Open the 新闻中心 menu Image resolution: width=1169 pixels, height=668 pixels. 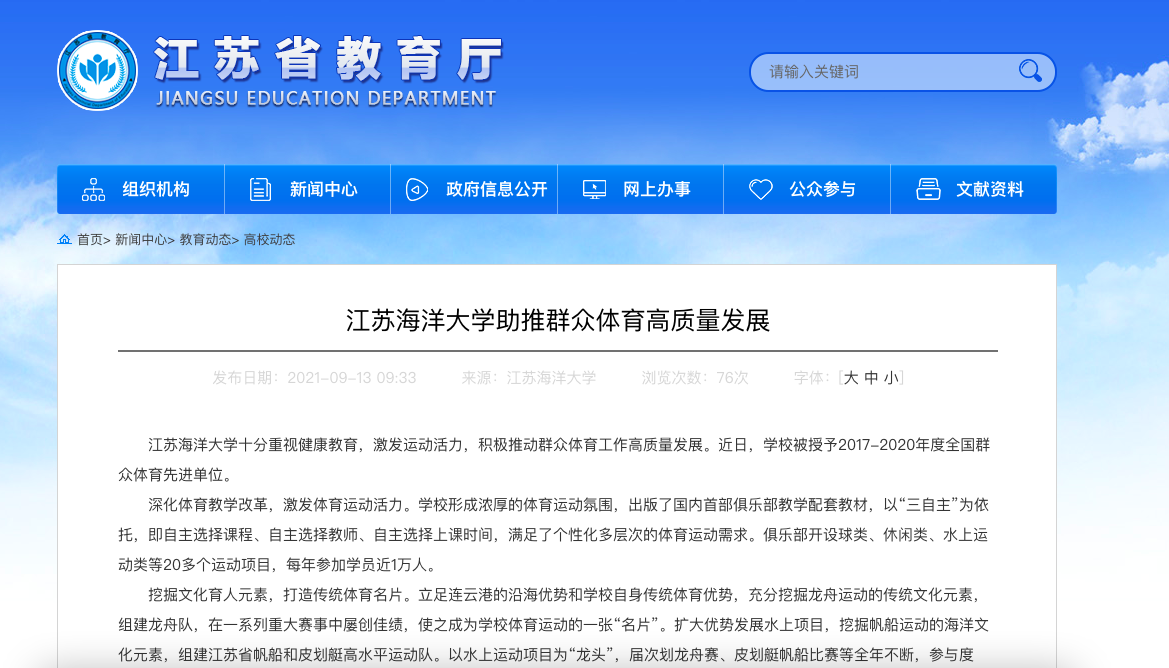(x=323, y=189)
